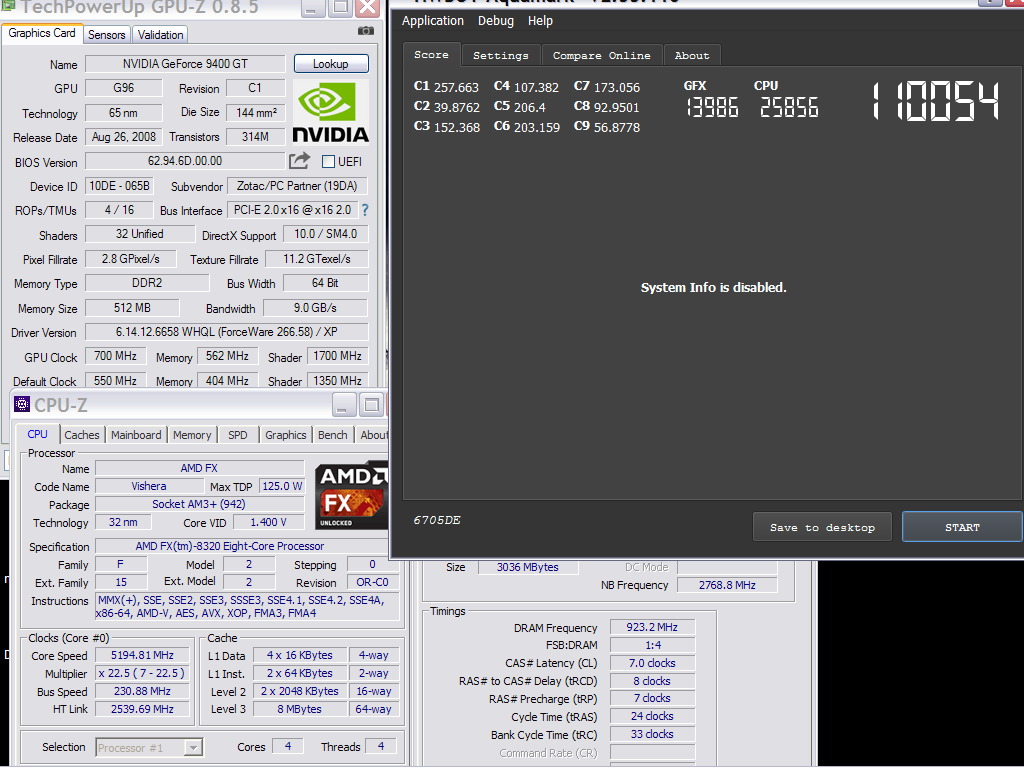Switch to GPU-Z Sensors tab

106,35
